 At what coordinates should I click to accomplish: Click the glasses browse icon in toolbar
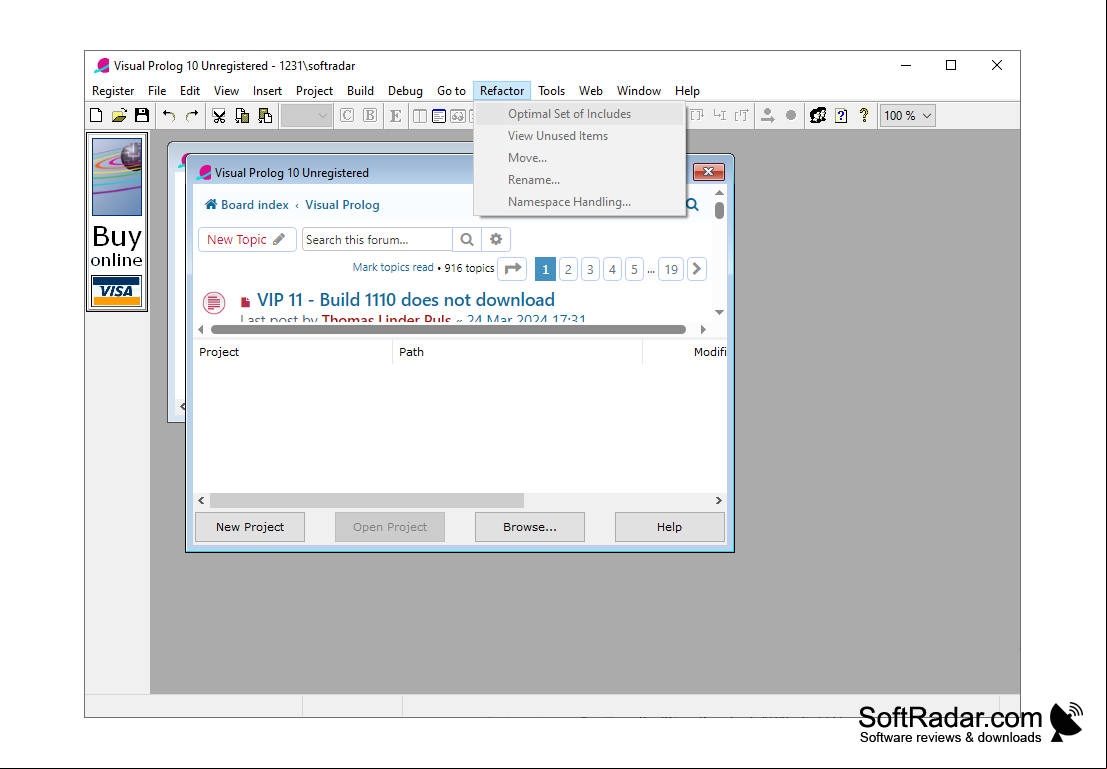pos(457,115)
